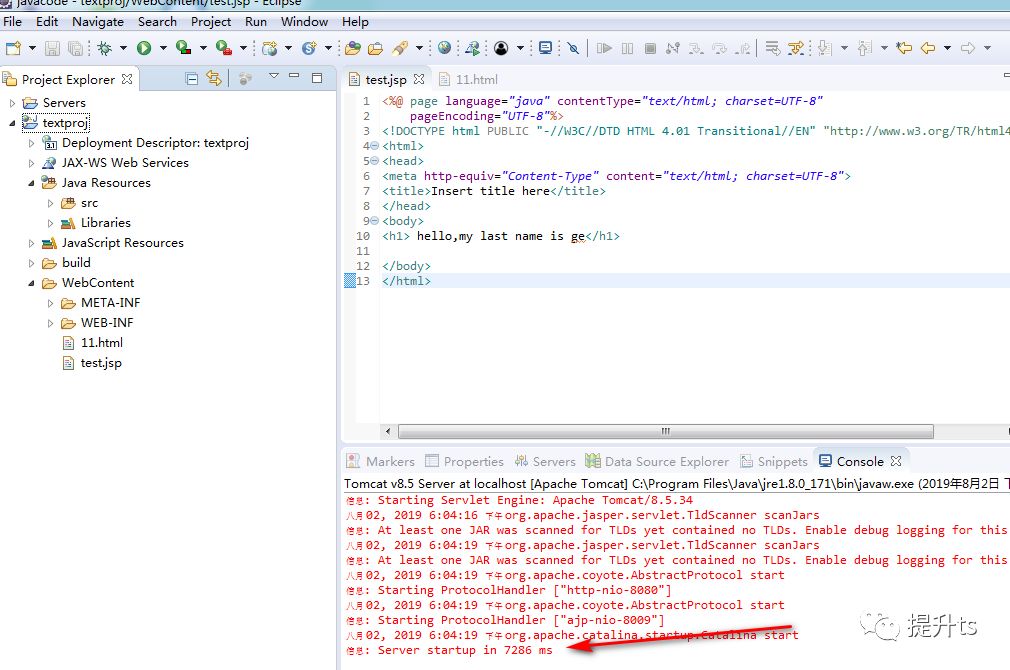Click the Open Type folder icon

tap(352, 48)
